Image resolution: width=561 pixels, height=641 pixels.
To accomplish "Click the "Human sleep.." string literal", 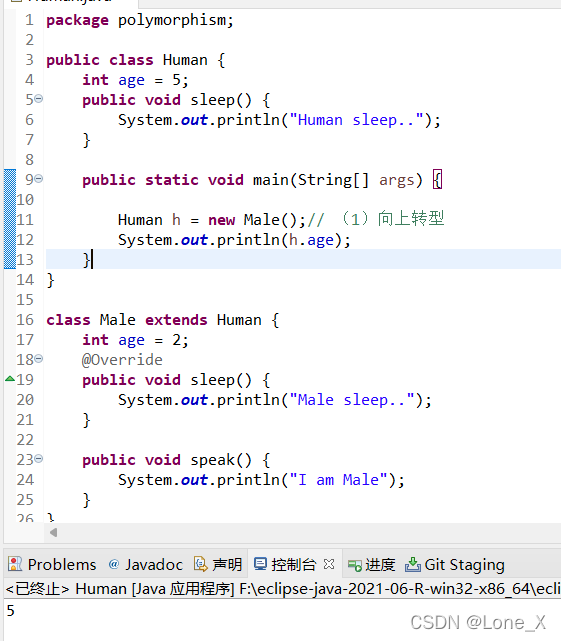I will [x=357, y=120].
